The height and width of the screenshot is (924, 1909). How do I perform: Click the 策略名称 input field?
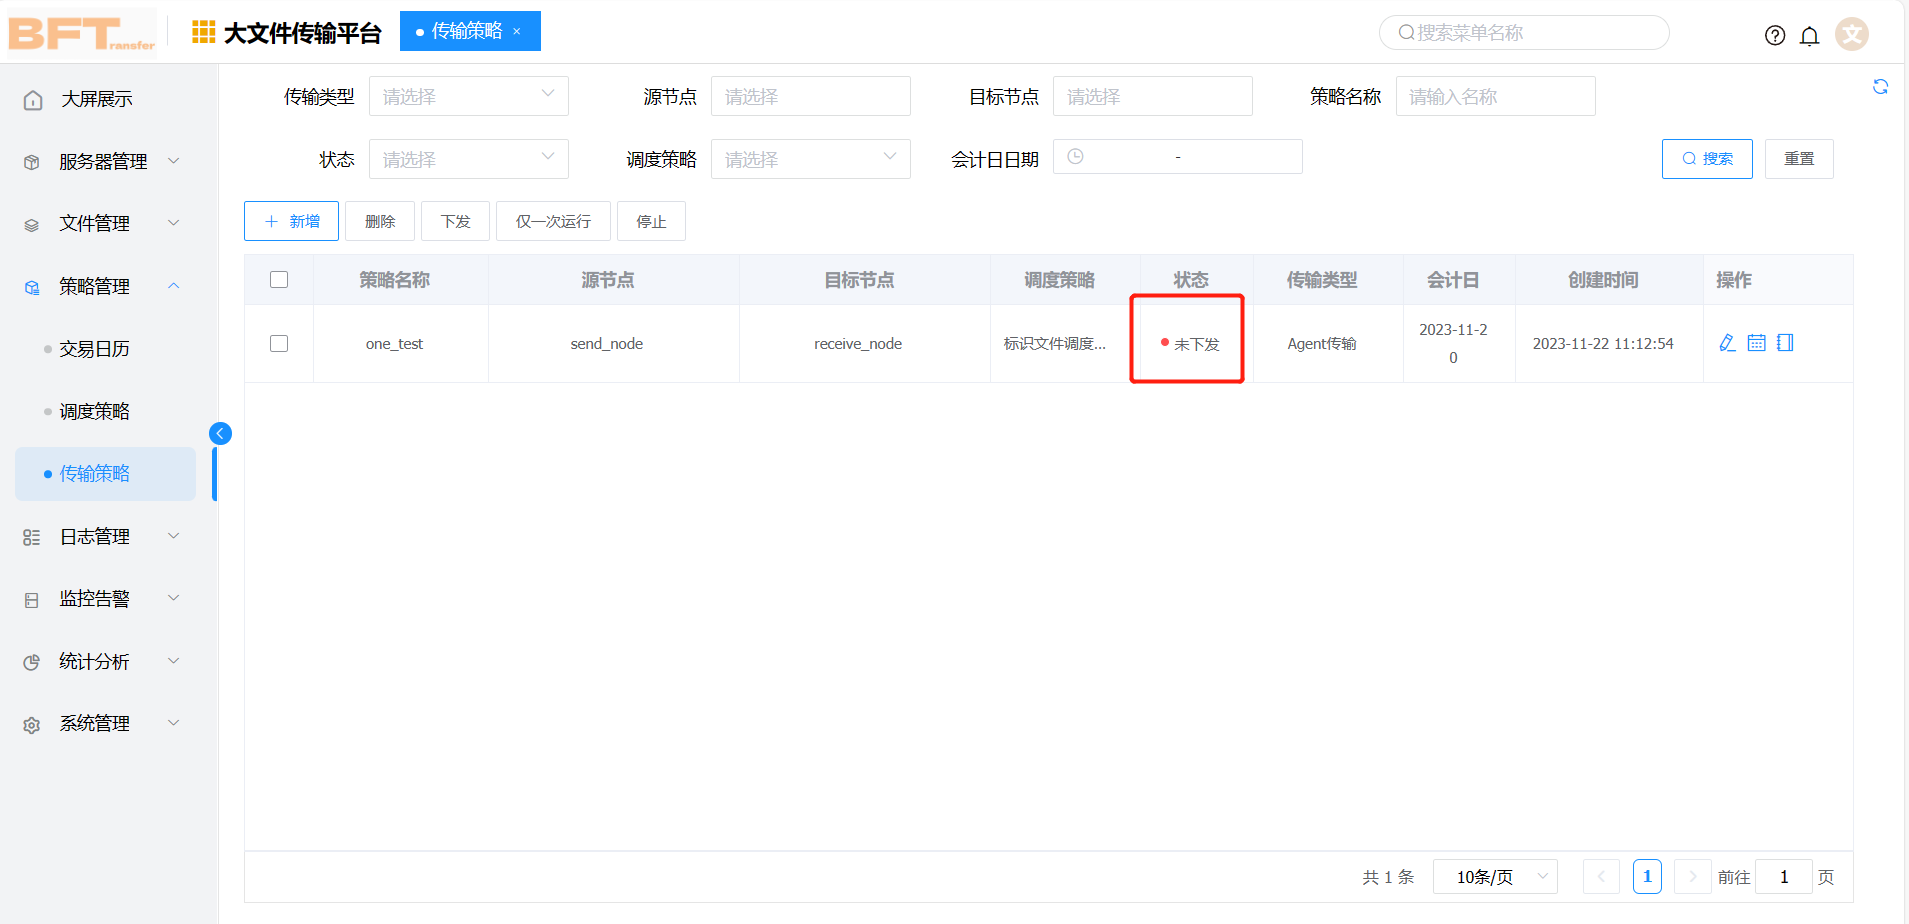[1495, 96]
